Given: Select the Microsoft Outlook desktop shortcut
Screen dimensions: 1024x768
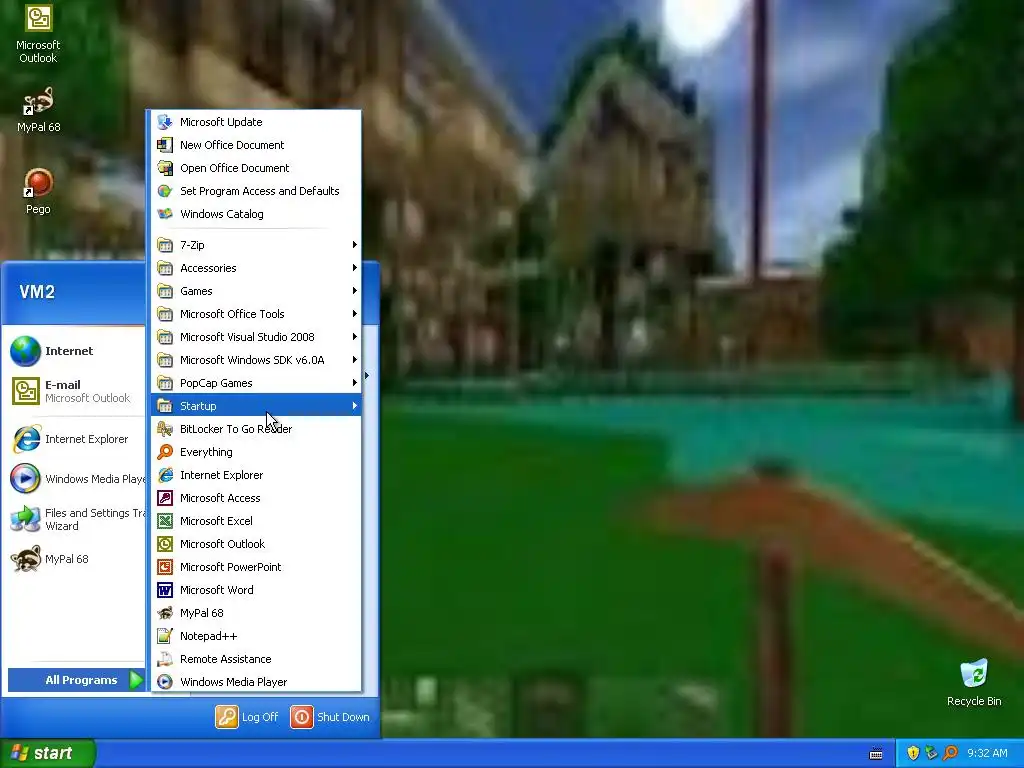Looking at the screenshot, I should tap(38, 34).
